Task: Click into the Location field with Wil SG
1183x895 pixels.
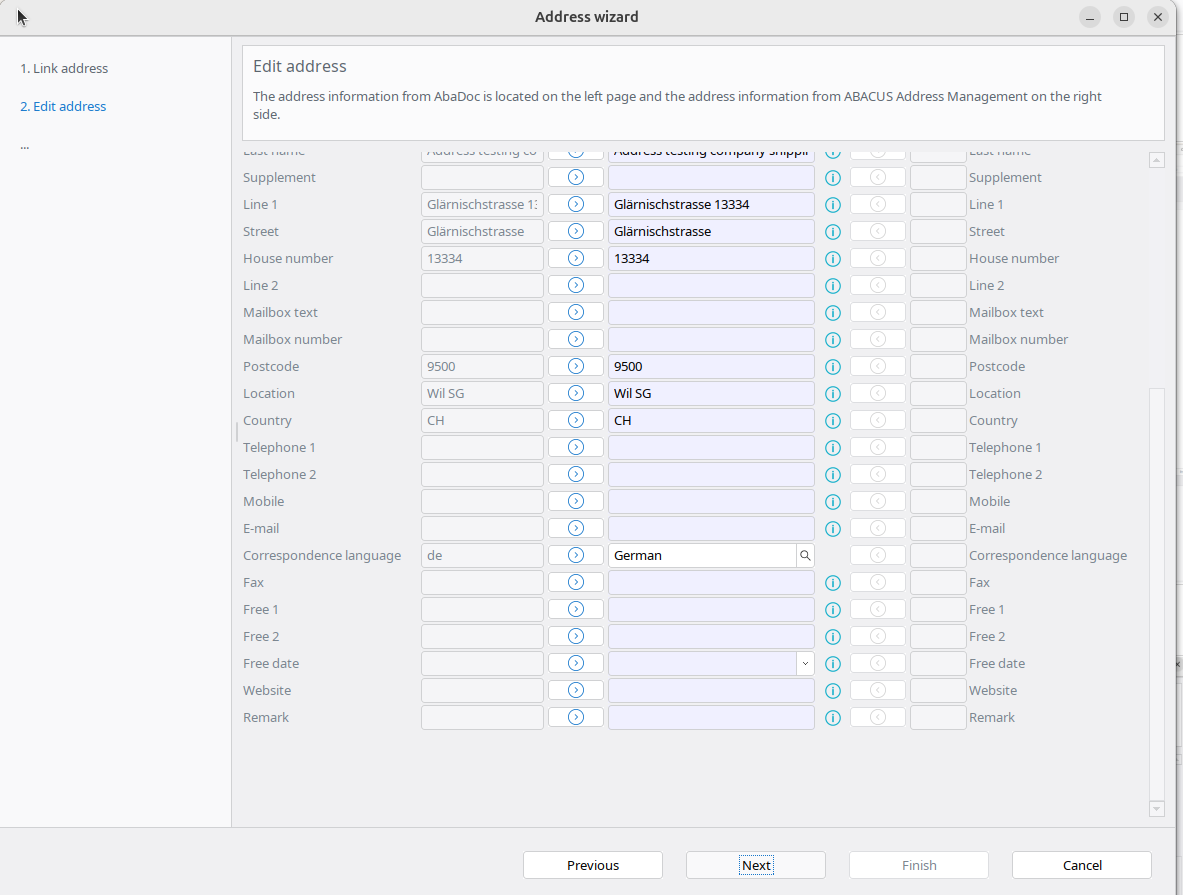Action: (x=710, y=394)
